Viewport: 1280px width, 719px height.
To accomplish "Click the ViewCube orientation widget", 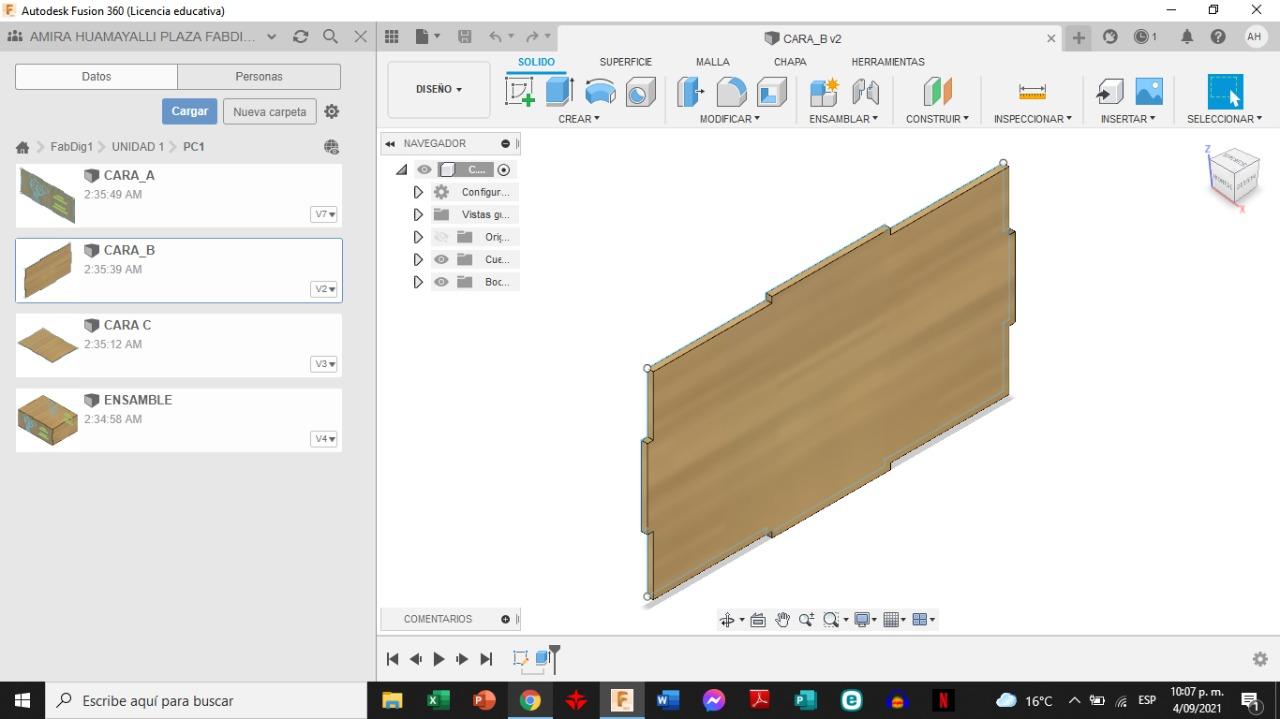I will tap(1232, 179).
